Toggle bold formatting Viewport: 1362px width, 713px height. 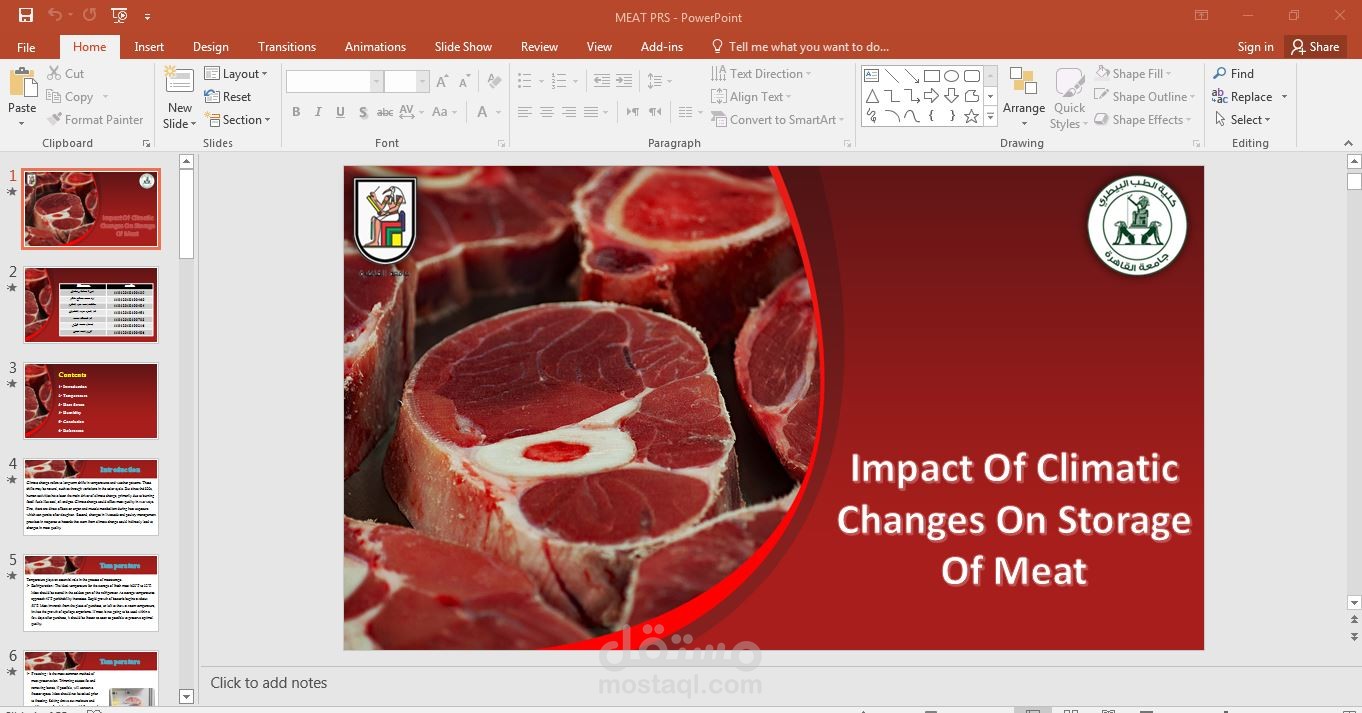[x=296, y=112]
